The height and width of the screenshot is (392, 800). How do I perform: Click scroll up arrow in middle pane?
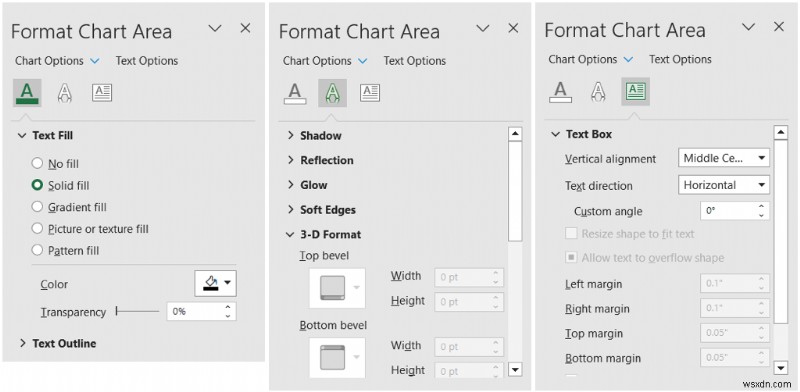pos(515,134)
